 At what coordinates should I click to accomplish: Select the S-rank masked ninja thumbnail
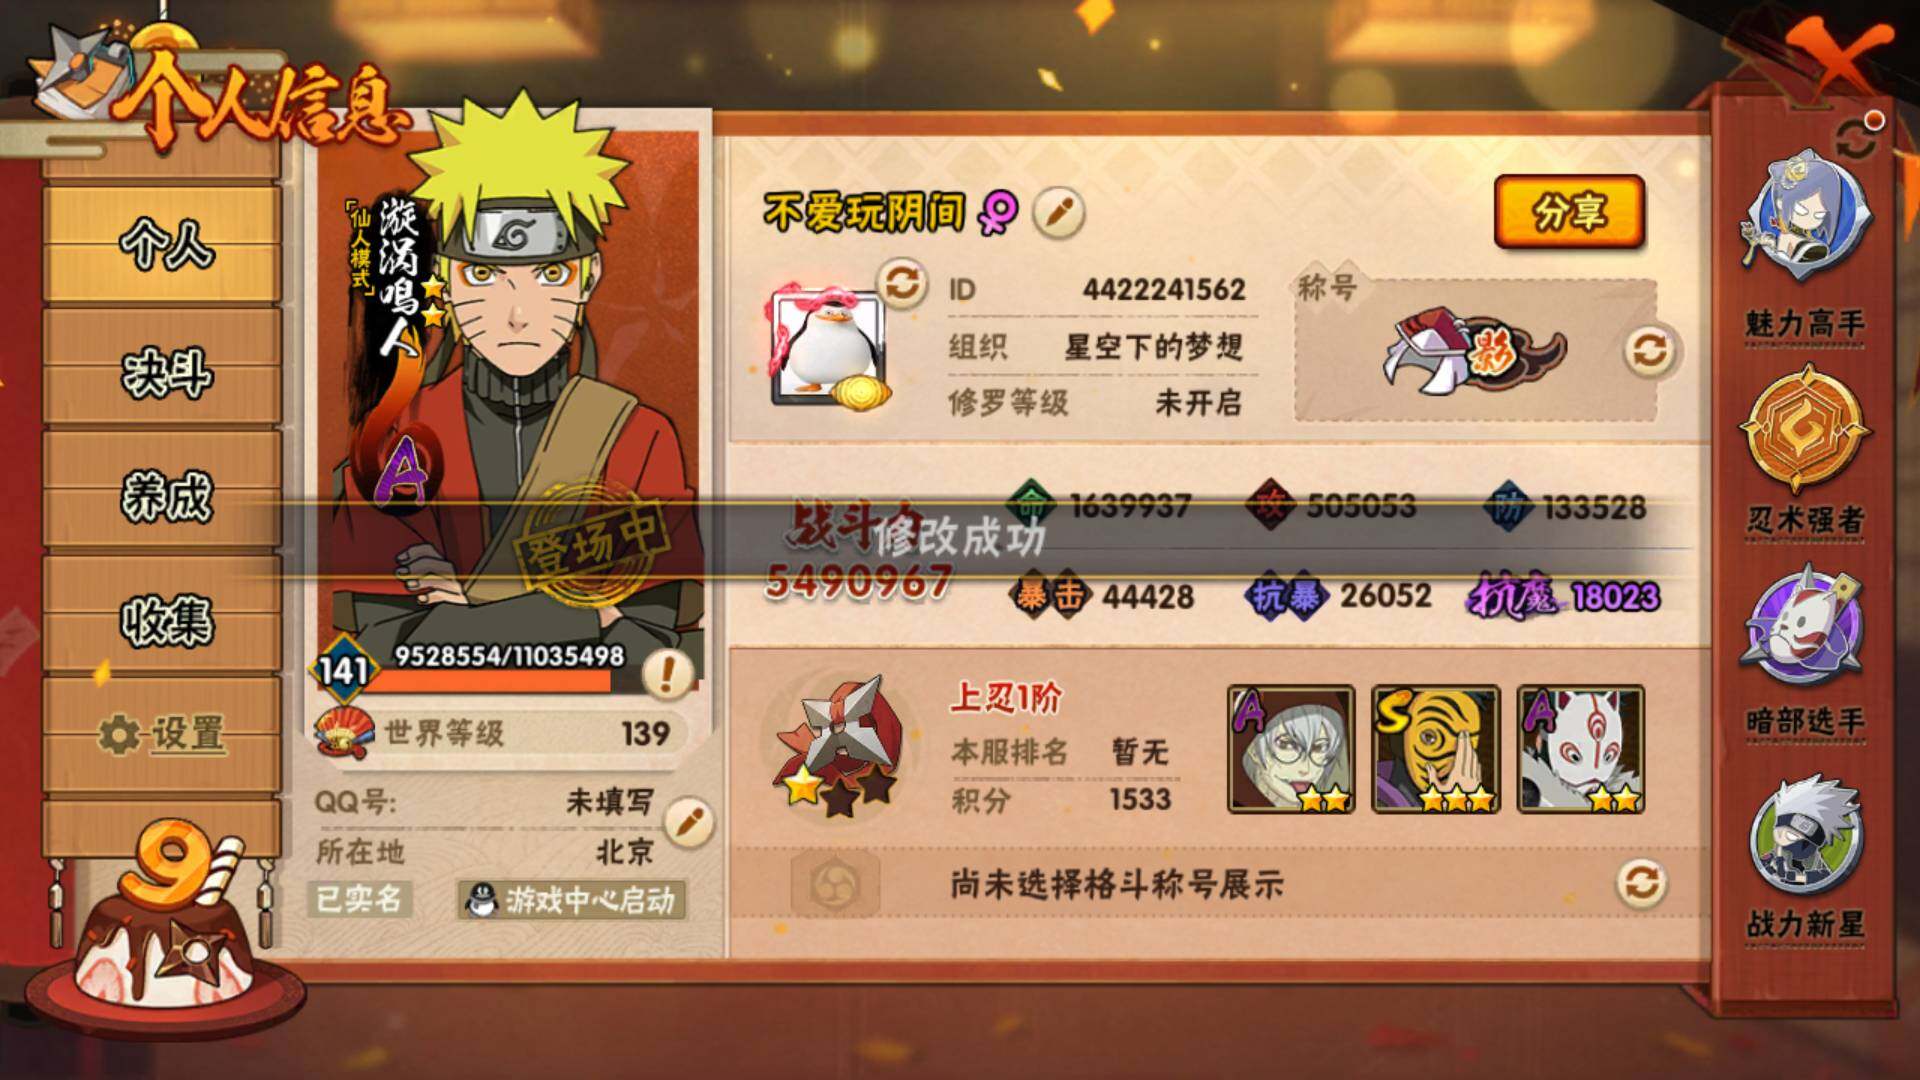[x=1436, y=749]
